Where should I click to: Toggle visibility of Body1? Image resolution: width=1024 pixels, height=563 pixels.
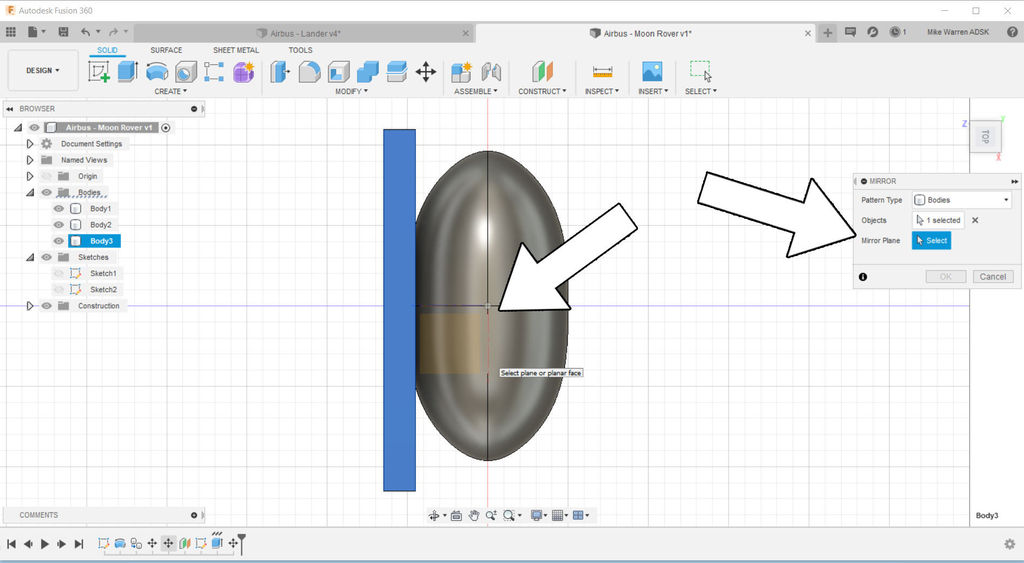[x=59, y=208]
